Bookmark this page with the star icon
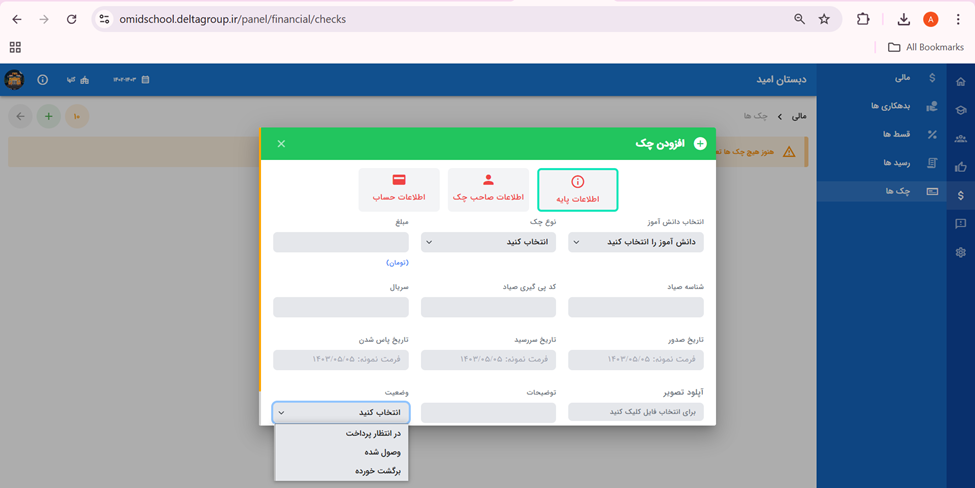975x488 pixels. point(824,19)
